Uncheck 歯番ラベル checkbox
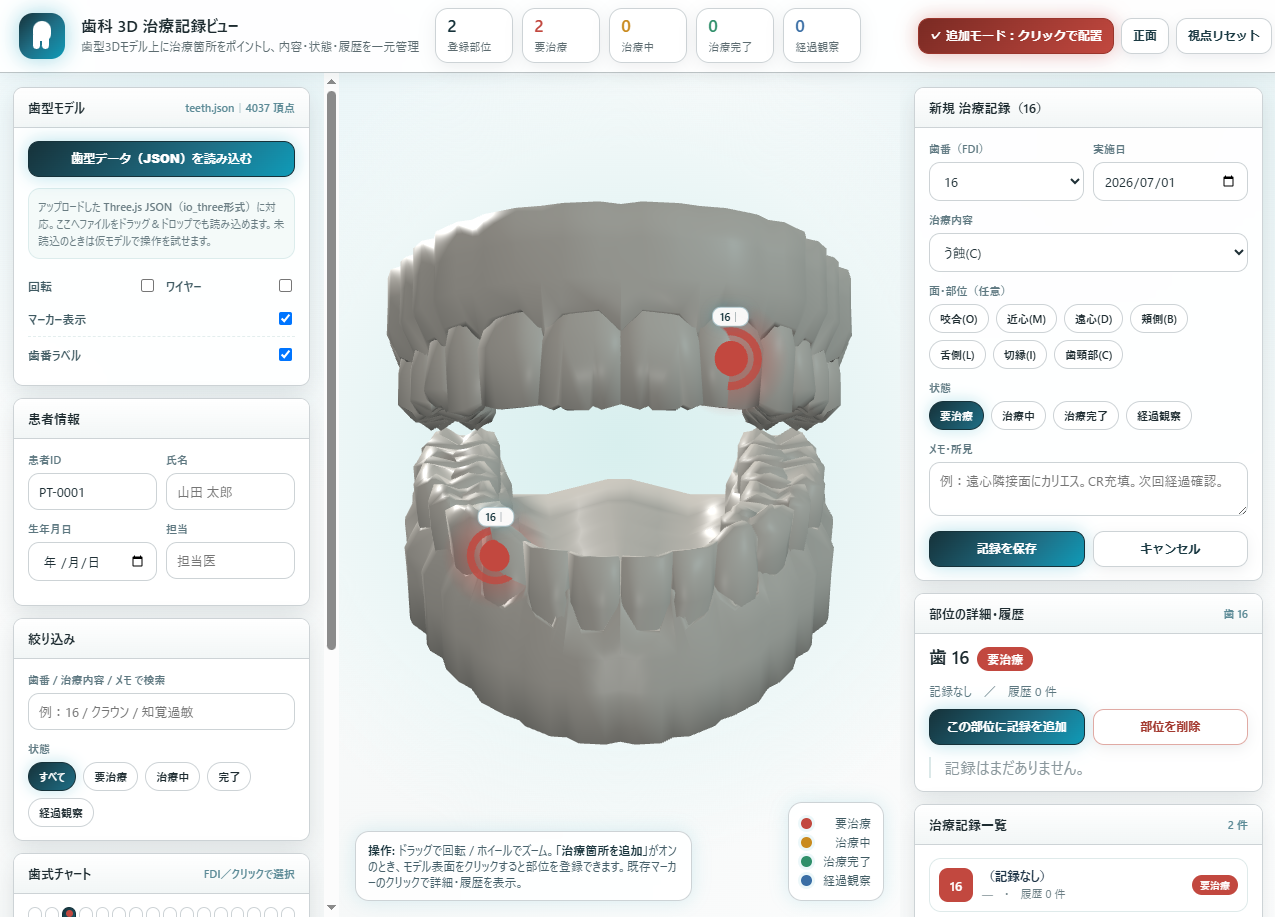The image size is (1275, 917). click(x=285, y=355)
